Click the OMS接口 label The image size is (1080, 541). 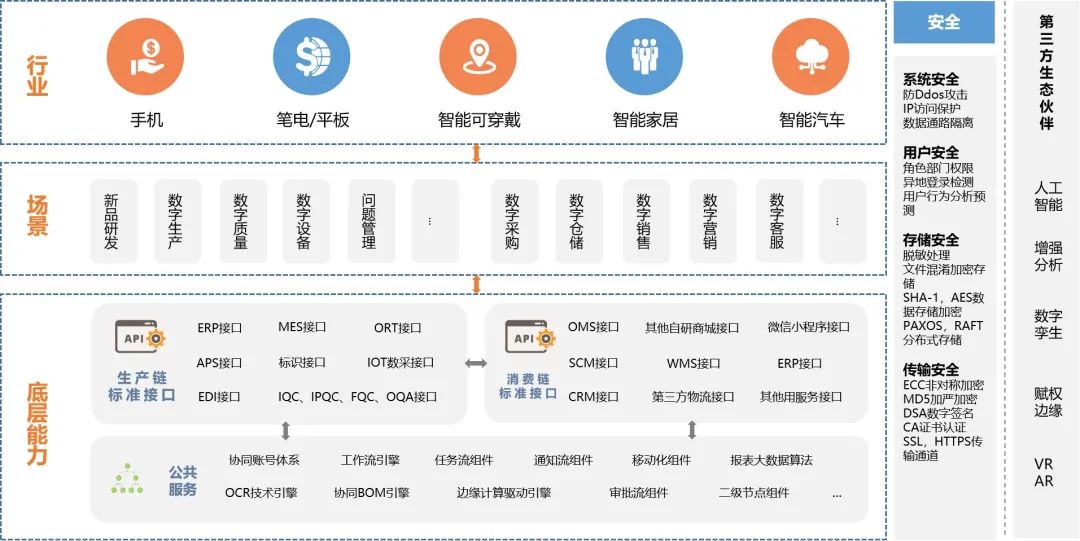pos(594,327)
